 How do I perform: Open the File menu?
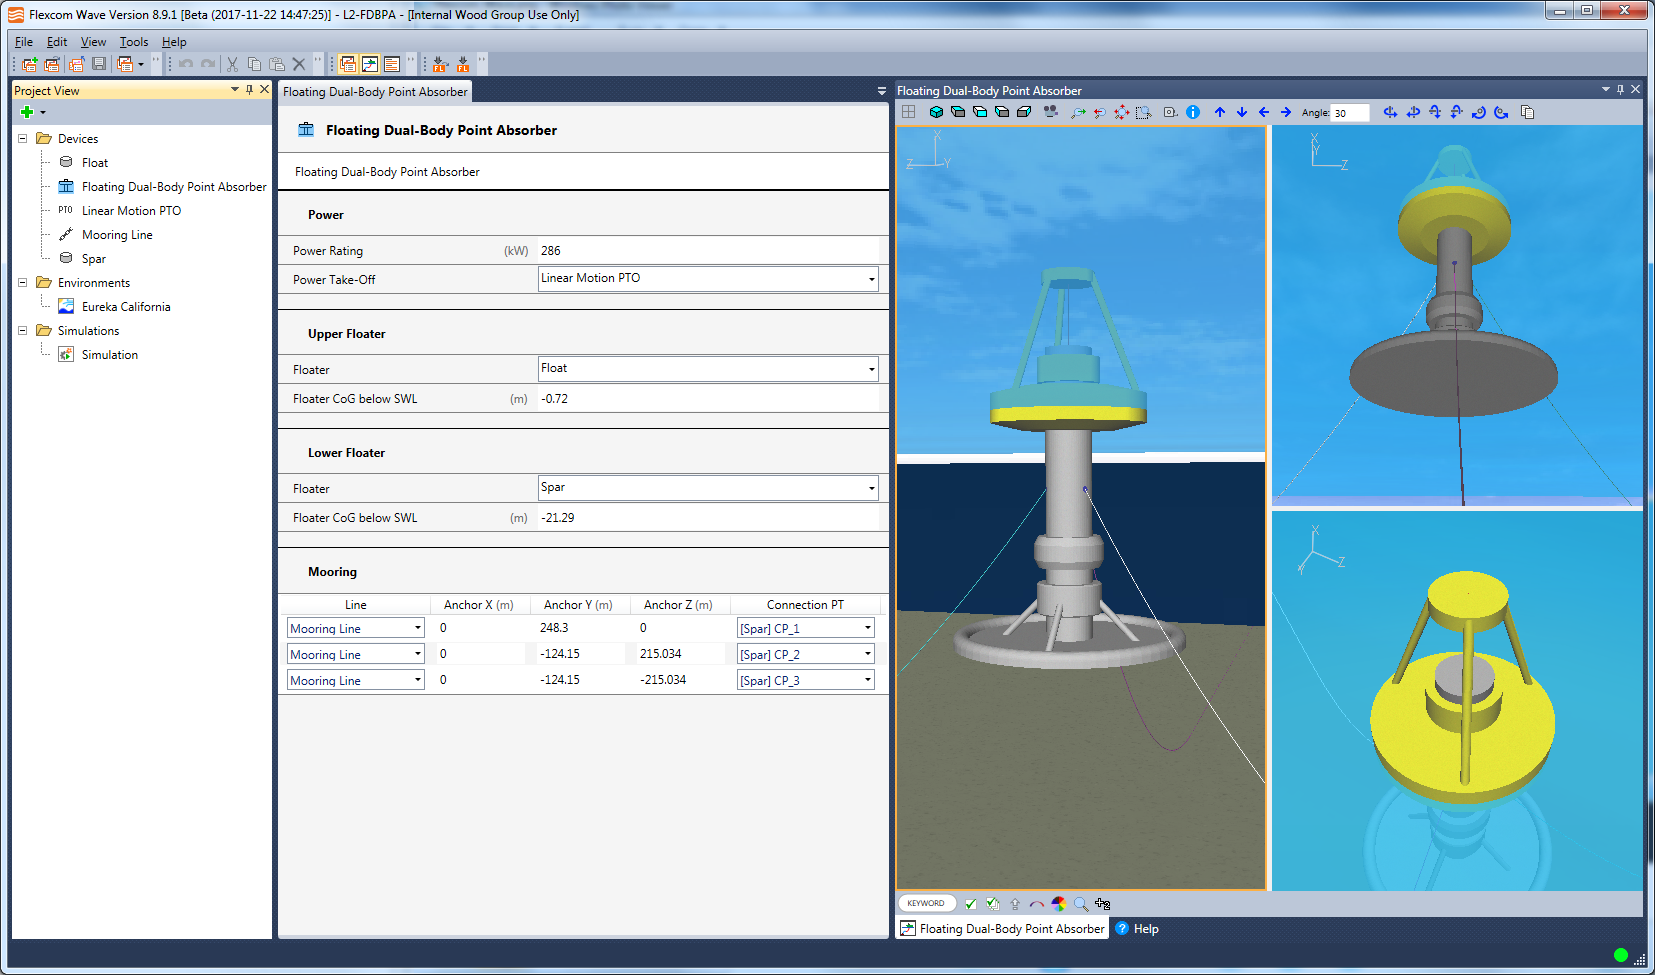tap(24, 42)
